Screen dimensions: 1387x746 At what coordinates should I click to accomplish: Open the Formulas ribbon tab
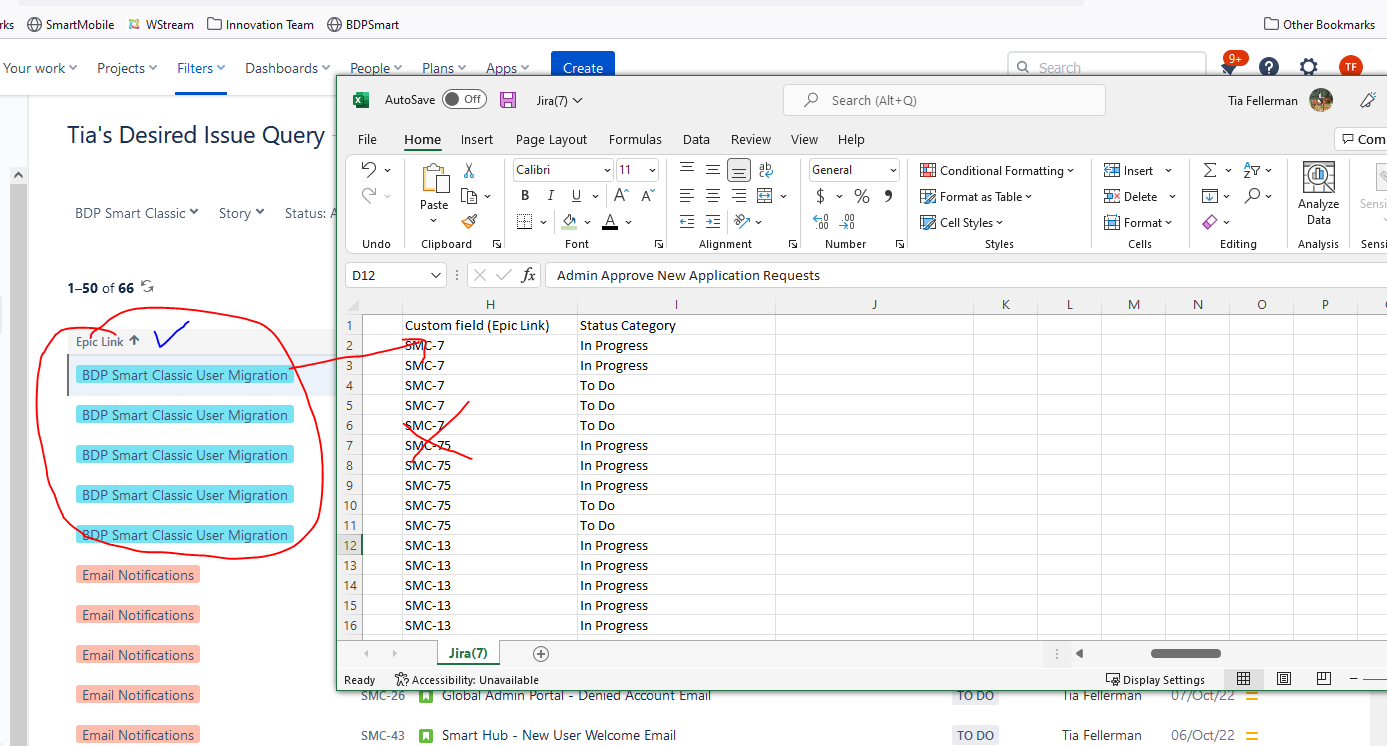(635, 140)
